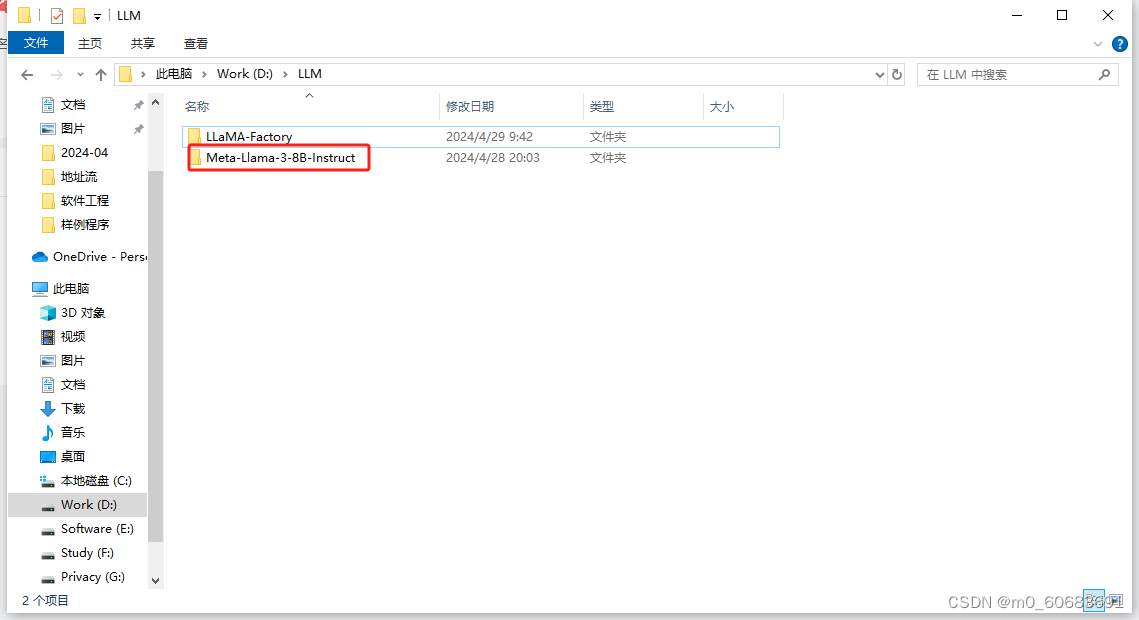The image size is (1139, 620).
Task: Open the 文件 ribbon tab
Action: coord(36,43)
